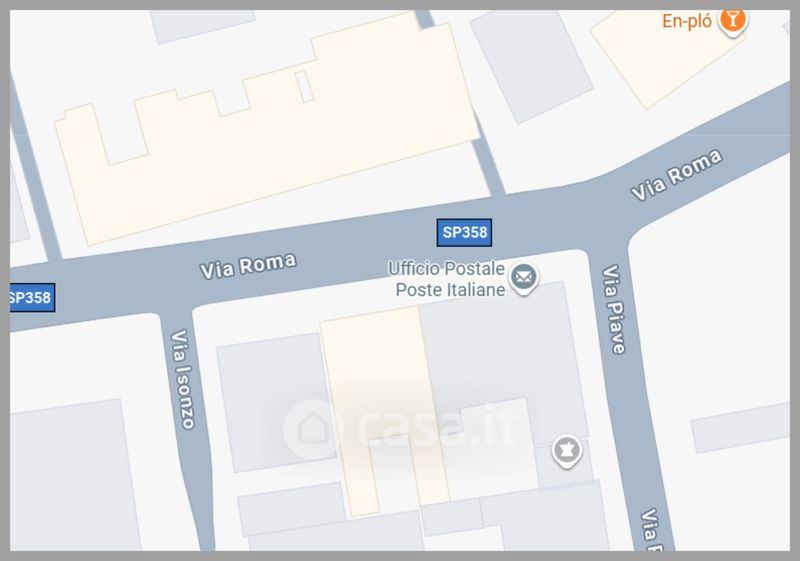Click the casa.it house logo watermark
This screenshot has height=561, width=800.
(310, 428)
